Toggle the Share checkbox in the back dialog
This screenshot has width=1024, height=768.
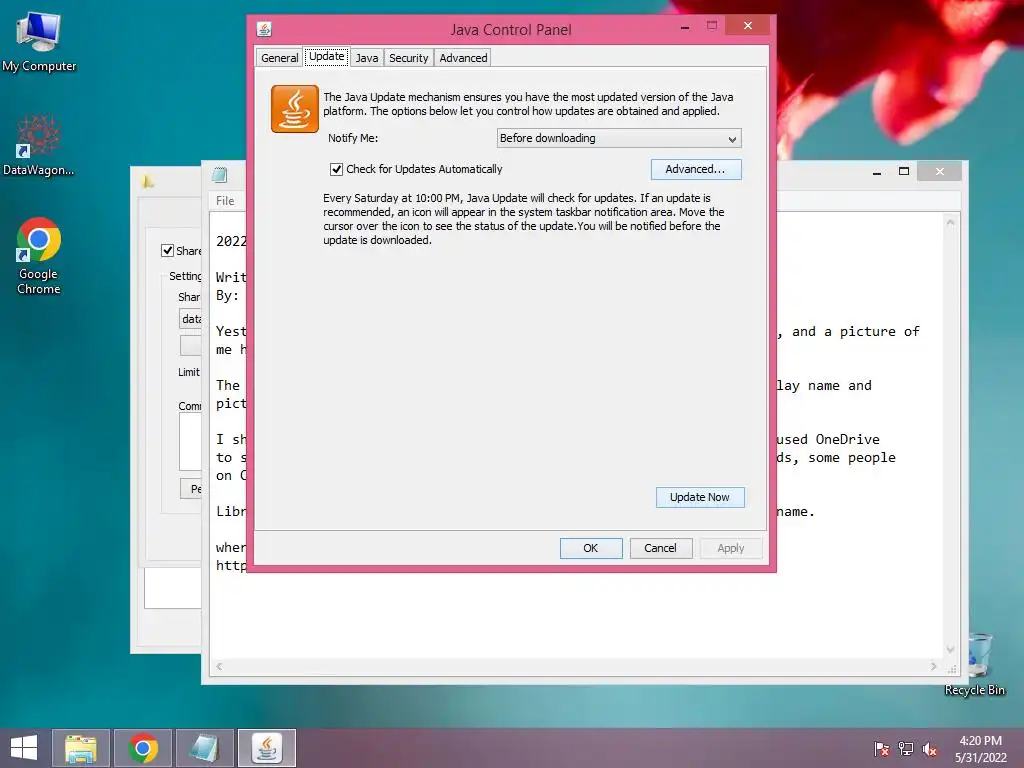[167, 251]
